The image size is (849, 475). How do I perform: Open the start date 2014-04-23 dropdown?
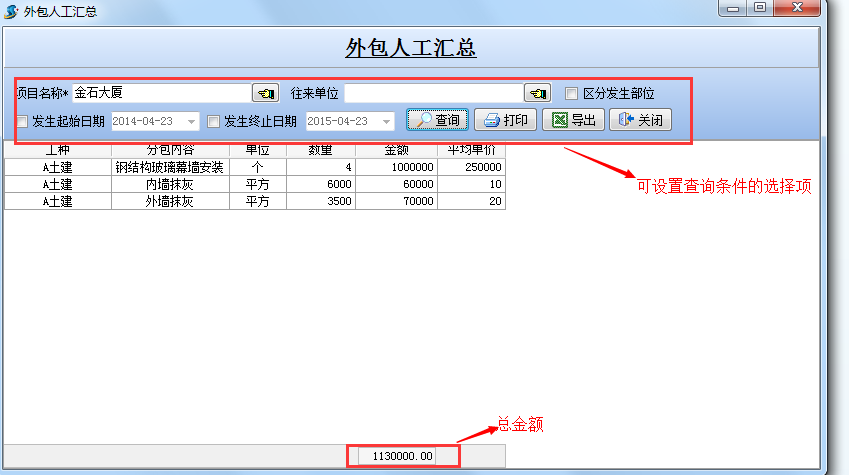tap(191, 122)
